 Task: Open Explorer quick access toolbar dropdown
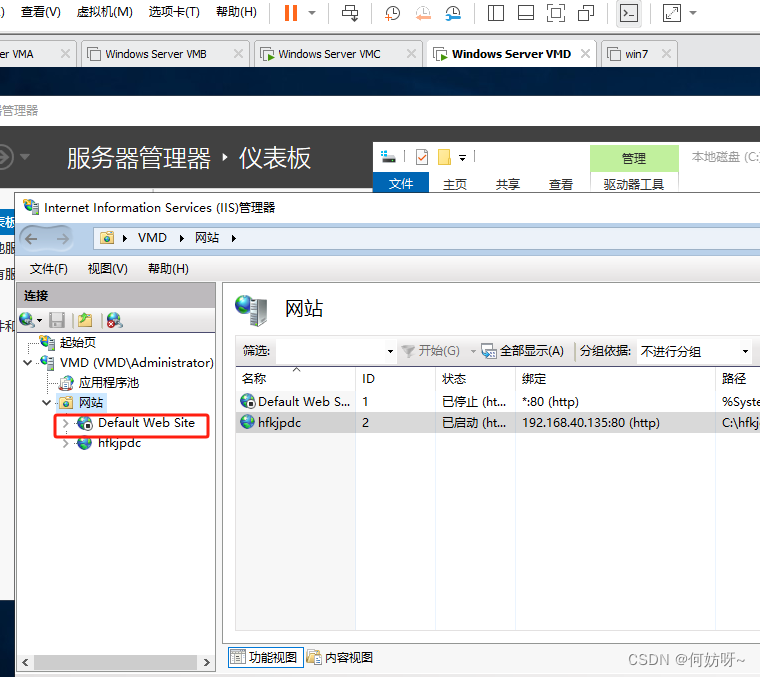click(x=462, y=157)
